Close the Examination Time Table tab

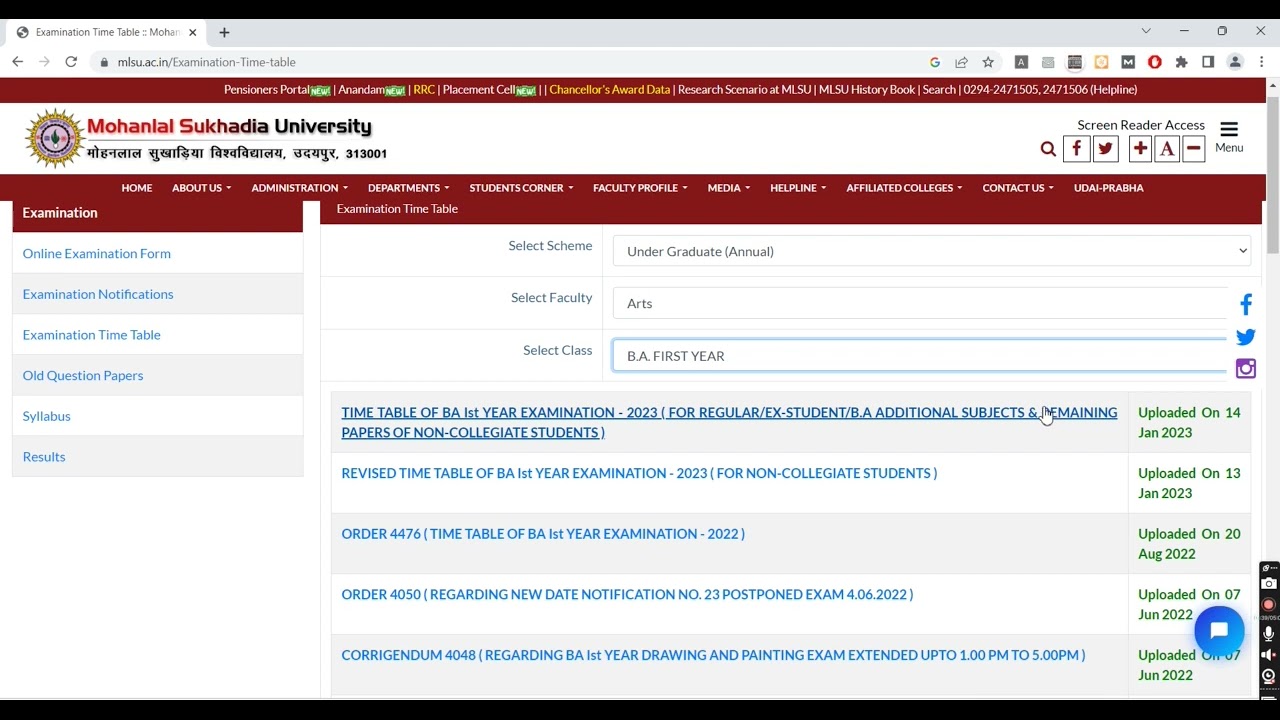tap(193, 32)
